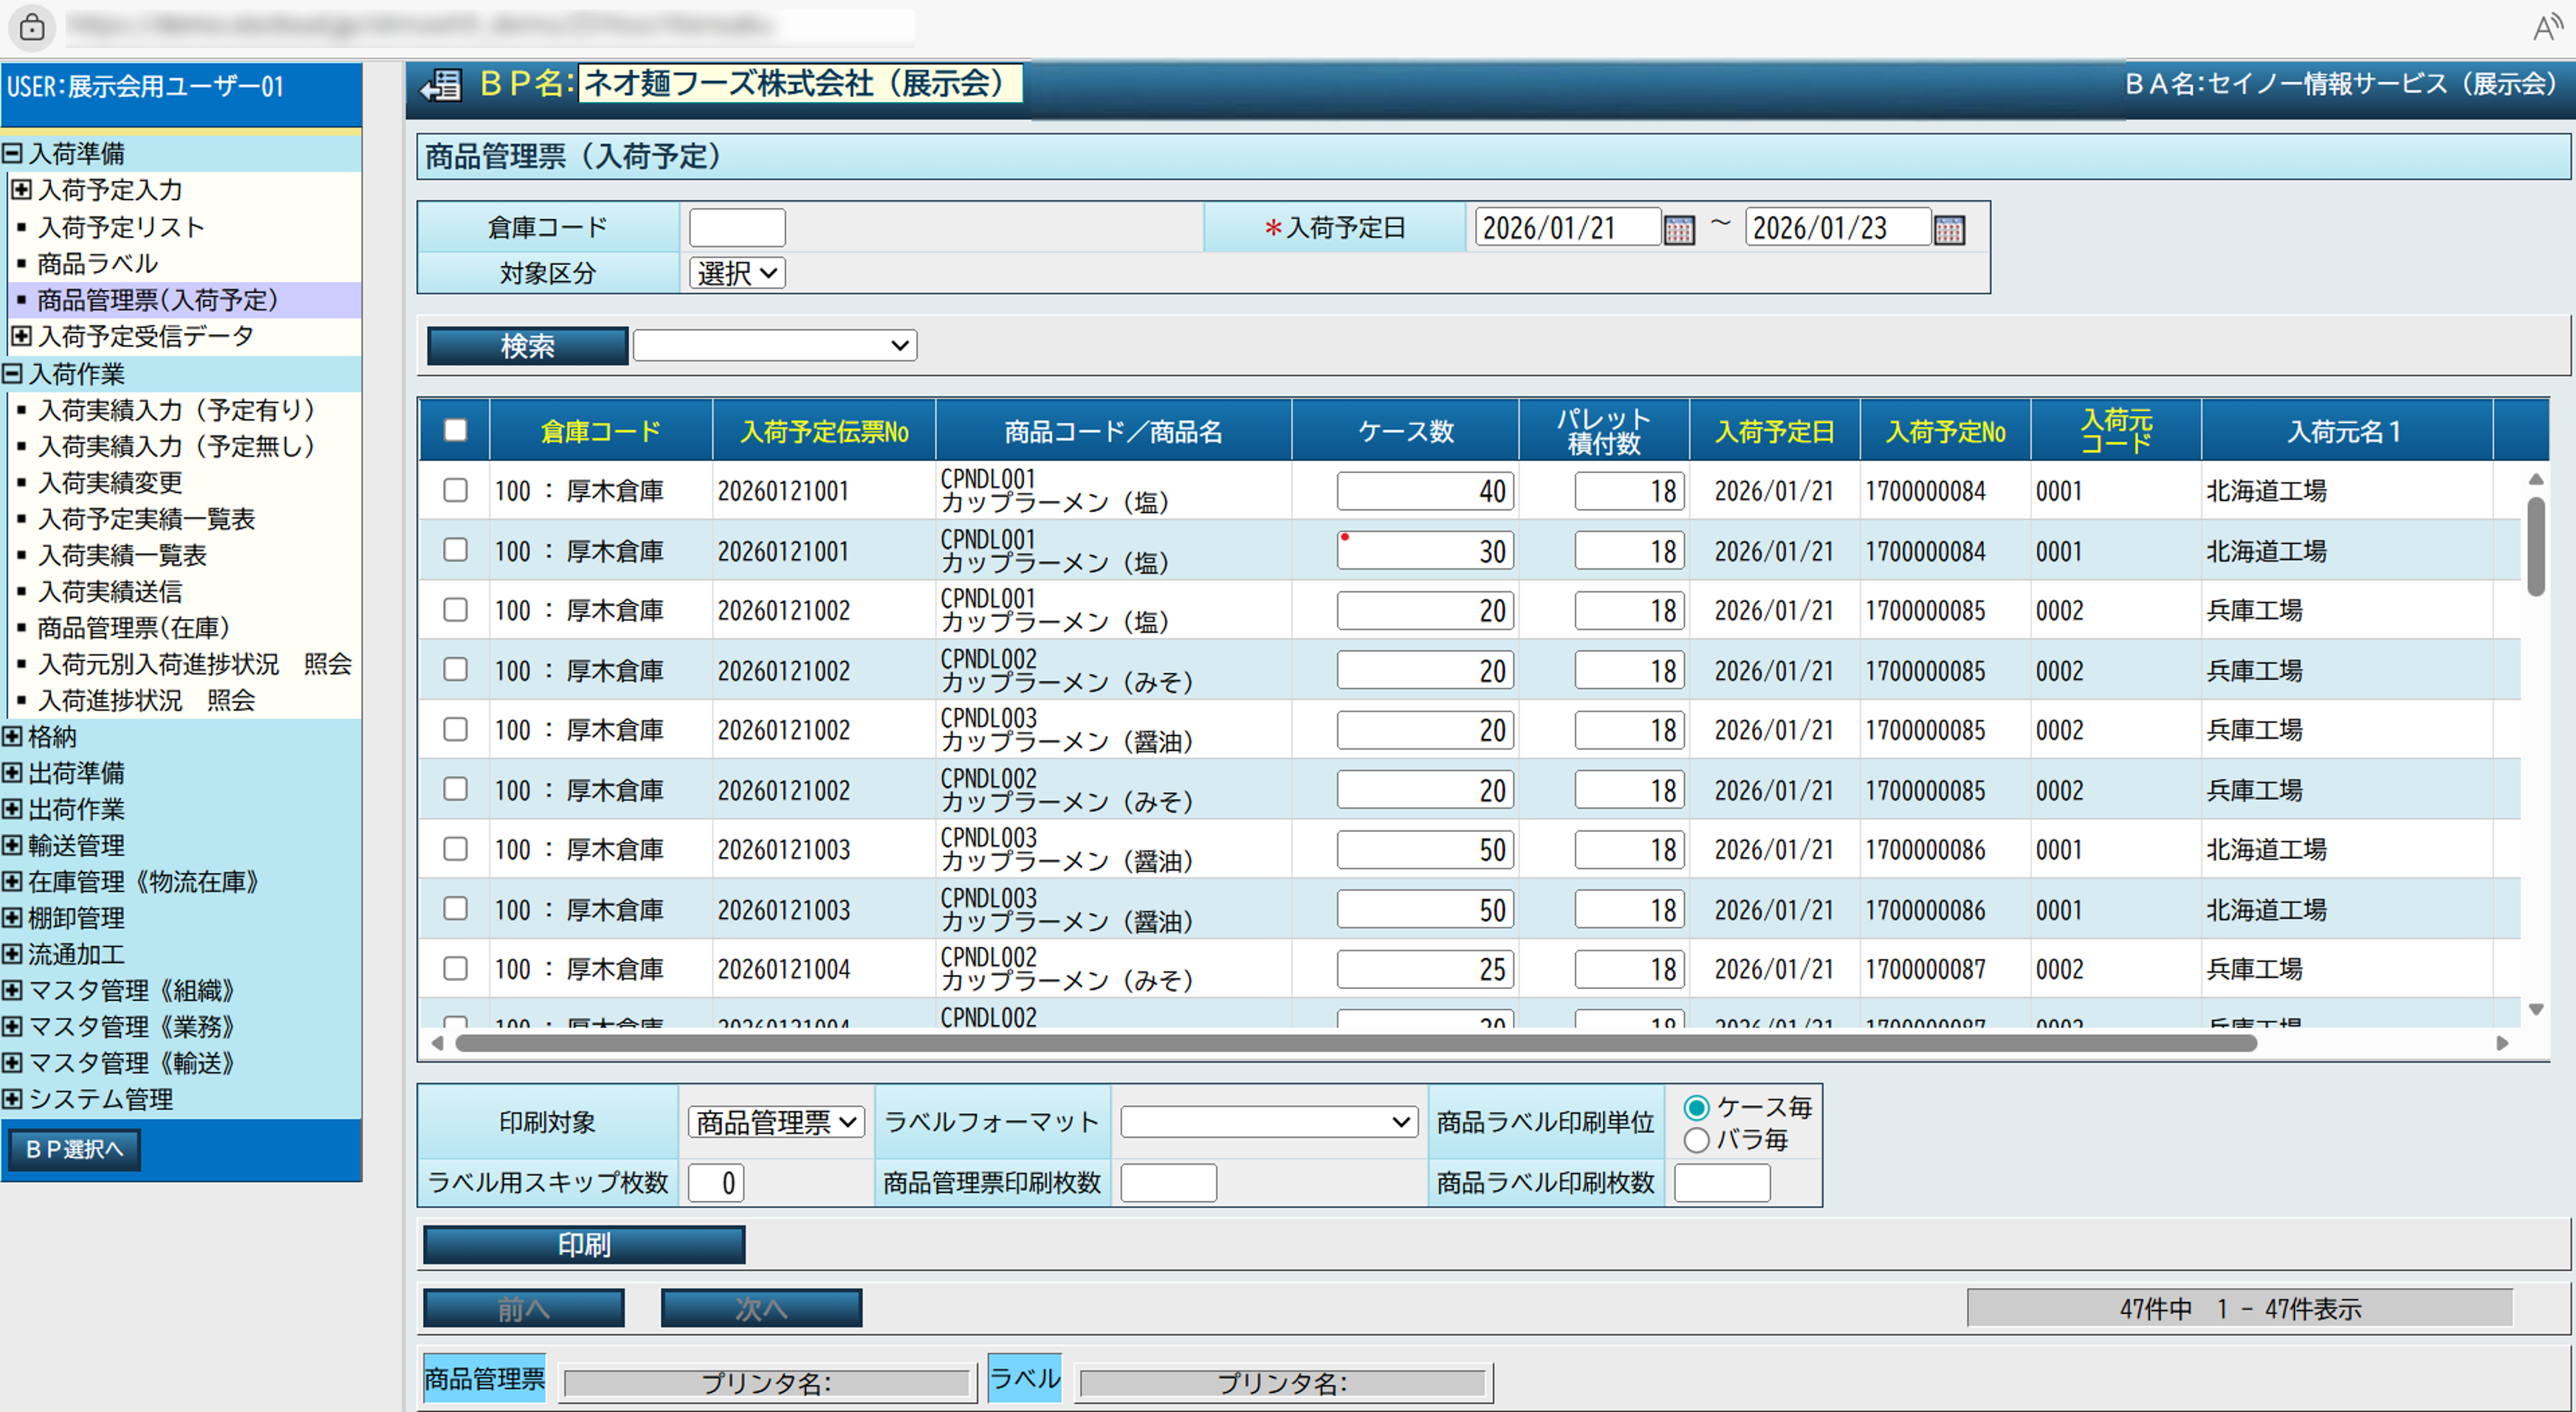
Task: Click the table's horizontal scrollbar
Action: click(x=1355, y=1043)
